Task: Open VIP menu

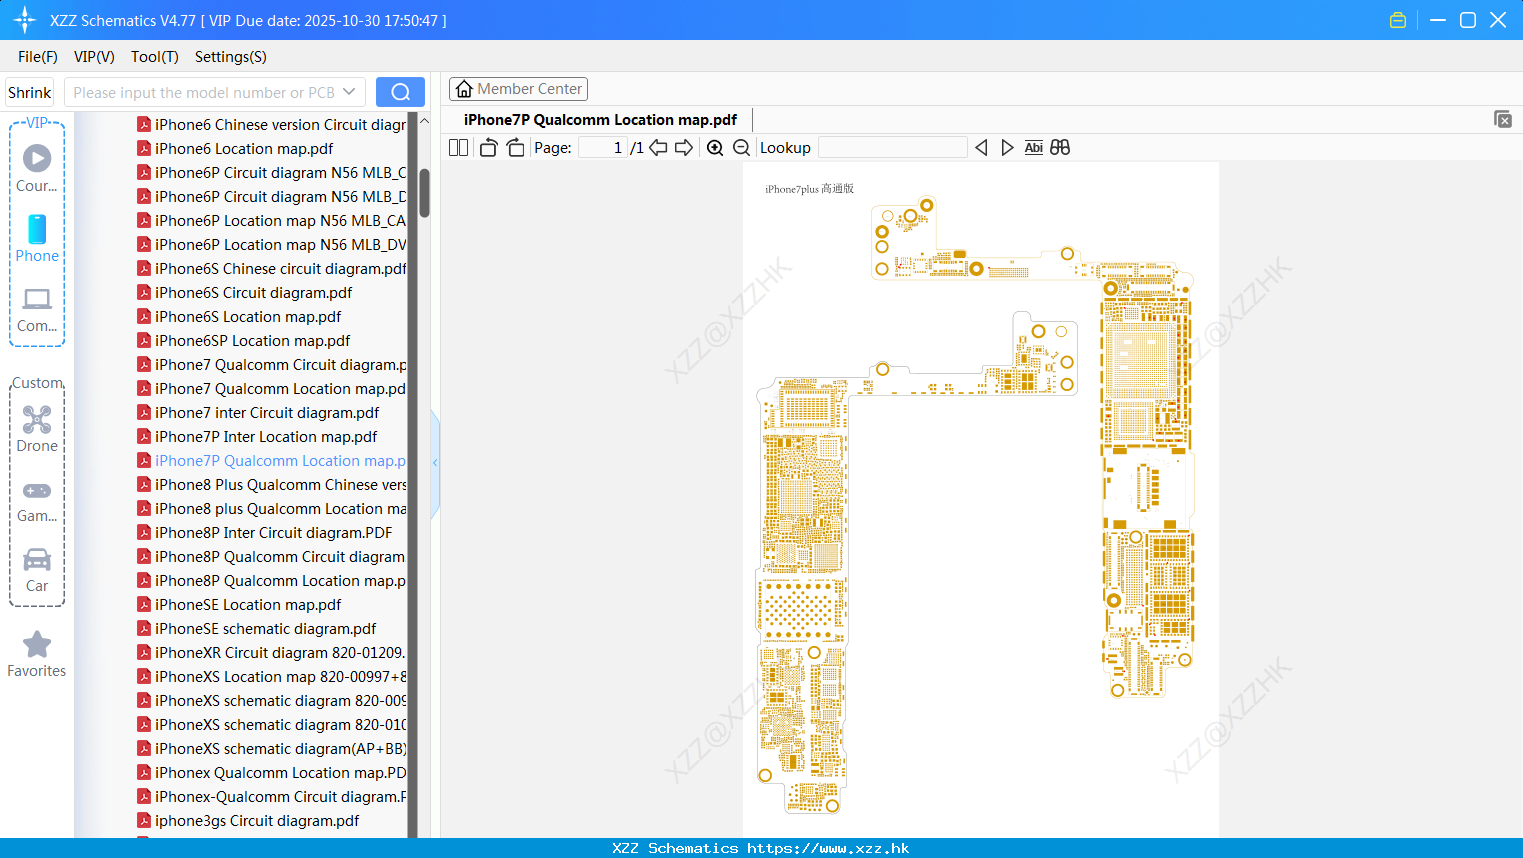Action: point(94,57)
